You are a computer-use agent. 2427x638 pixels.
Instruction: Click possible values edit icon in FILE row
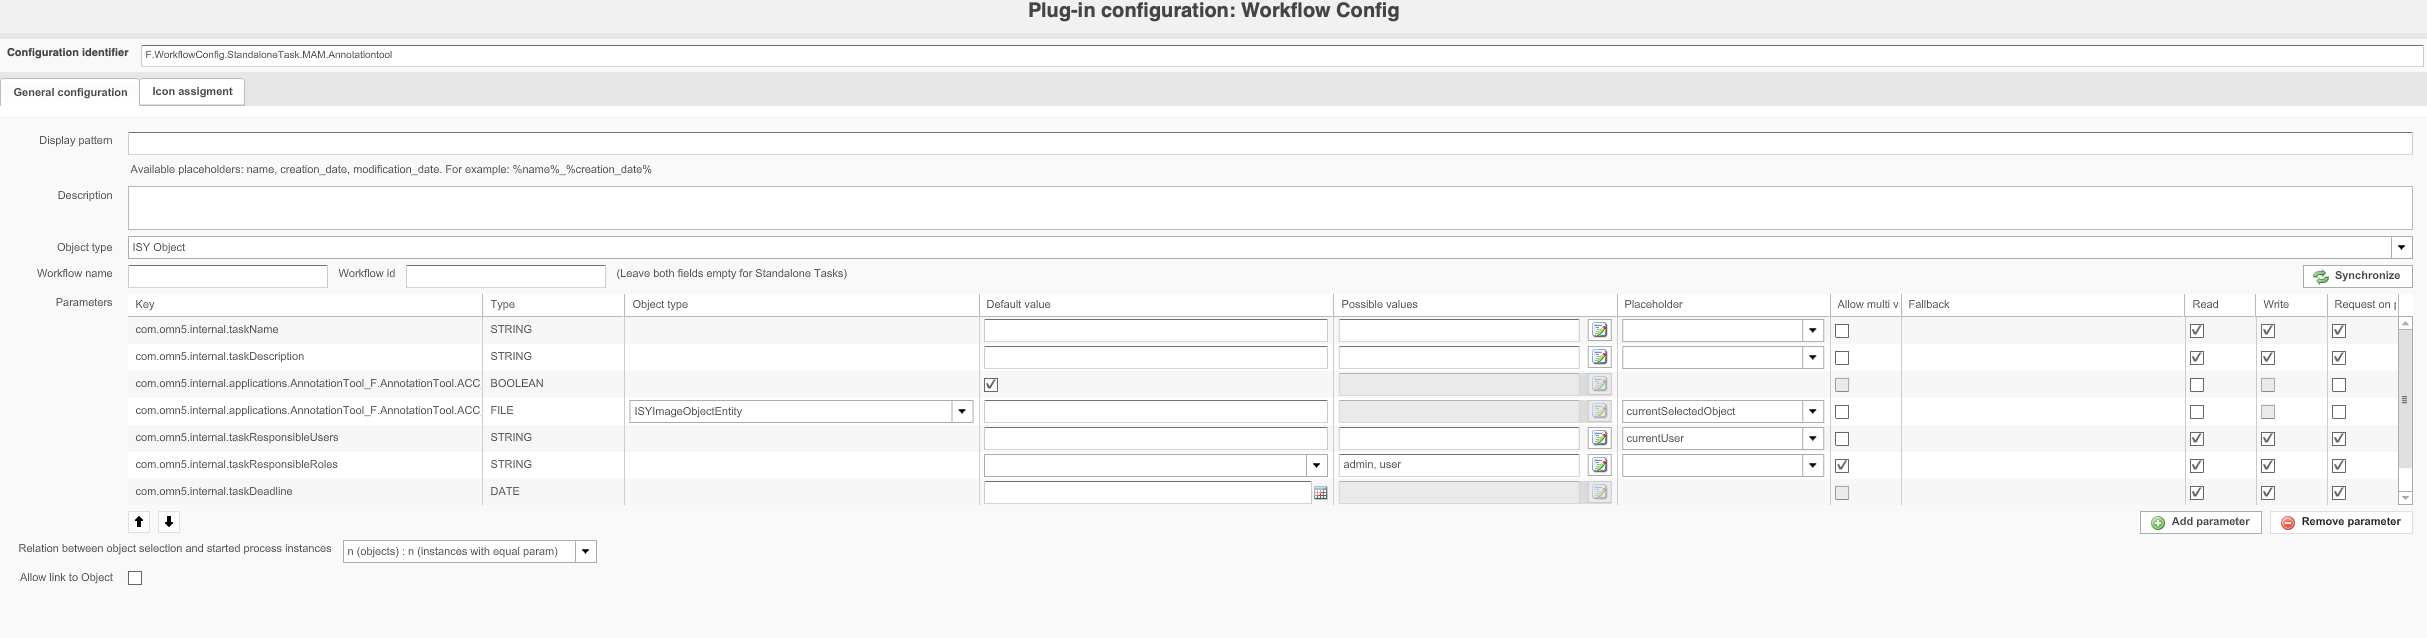coord(1599,411)
